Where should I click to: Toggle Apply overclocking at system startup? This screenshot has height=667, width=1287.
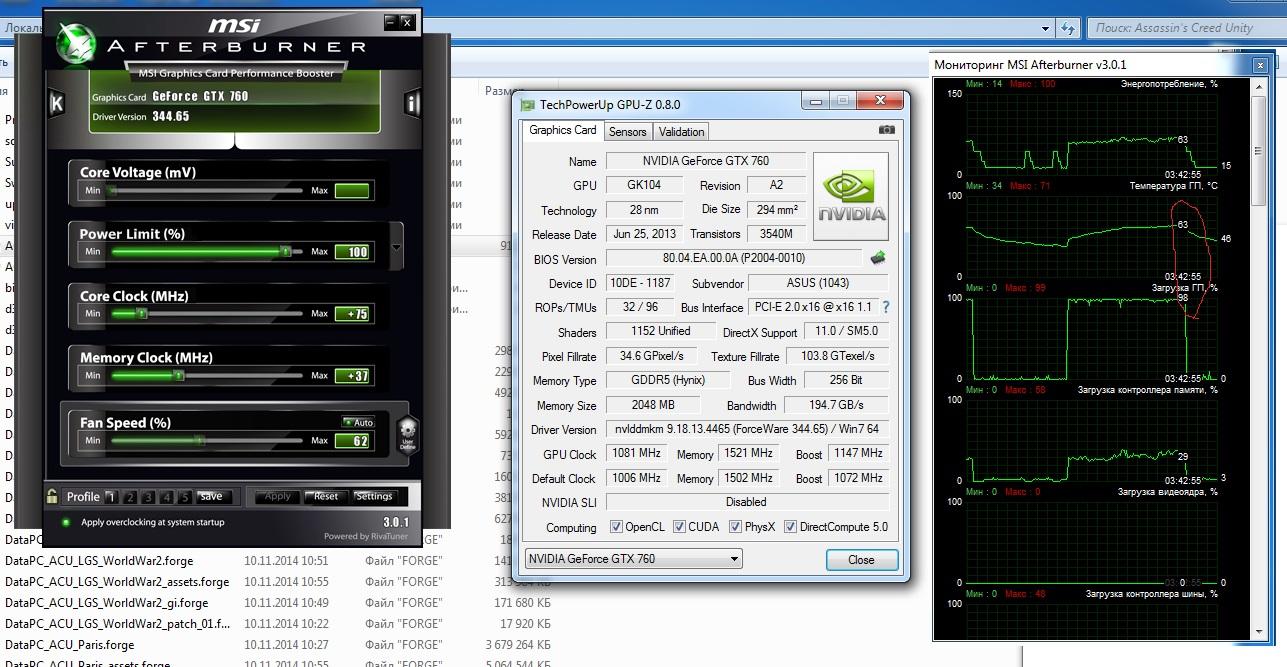pos(66,522)
